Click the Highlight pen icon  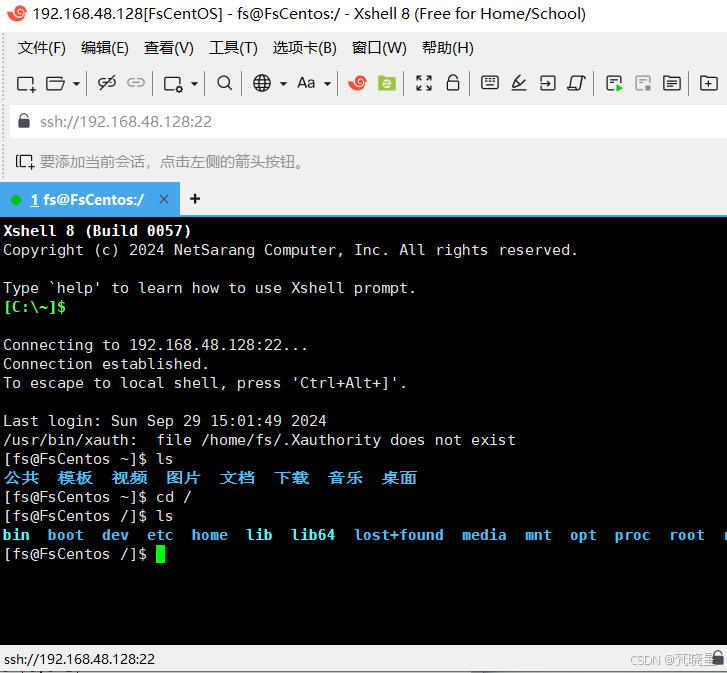click(519, 83)
